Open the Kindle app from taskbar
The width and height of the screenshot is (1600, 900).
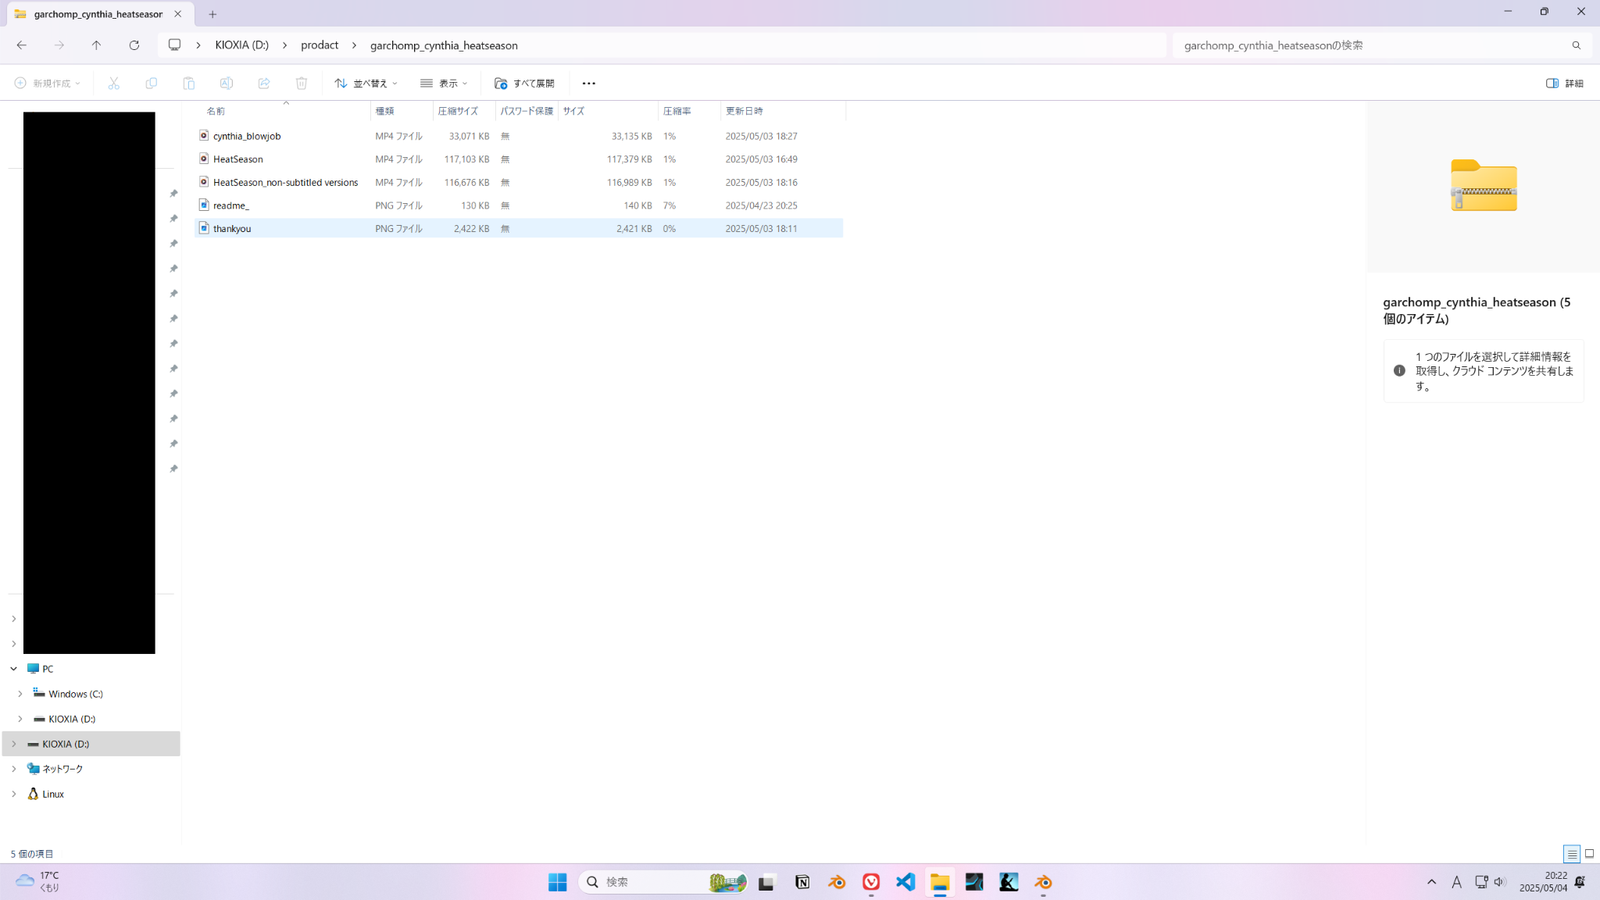tap(1009, 882)
